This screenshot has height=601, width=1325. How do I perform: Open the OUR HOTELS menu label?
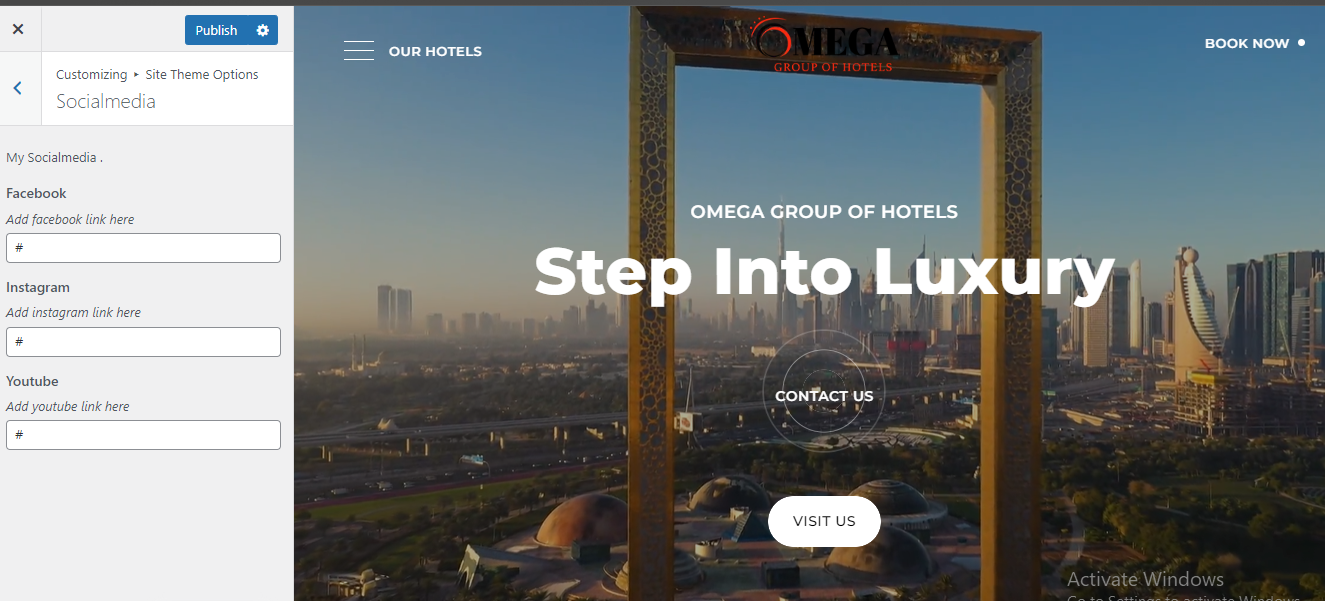point(435,51)
